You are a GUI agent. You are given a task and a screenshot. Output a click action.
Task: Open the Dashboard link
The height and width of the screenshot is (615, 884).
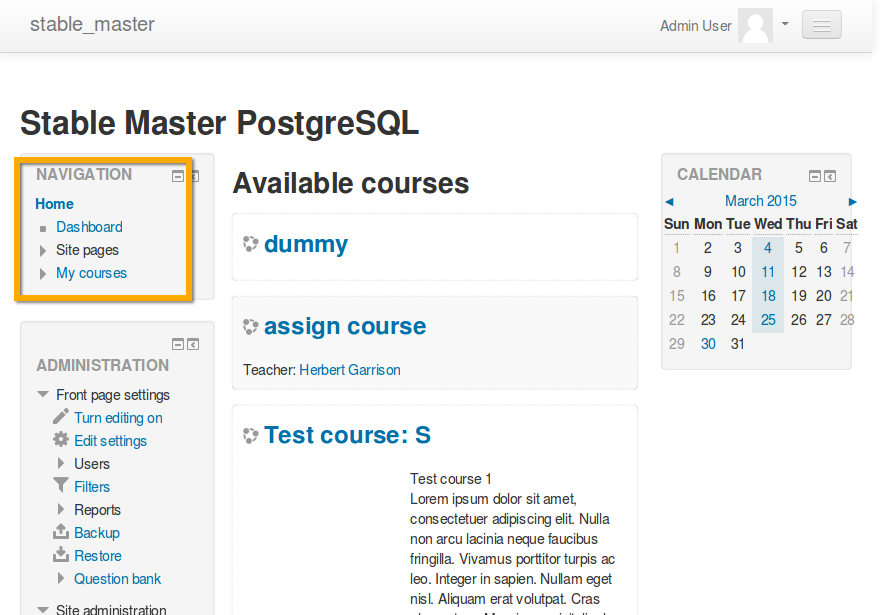(89, 227)
